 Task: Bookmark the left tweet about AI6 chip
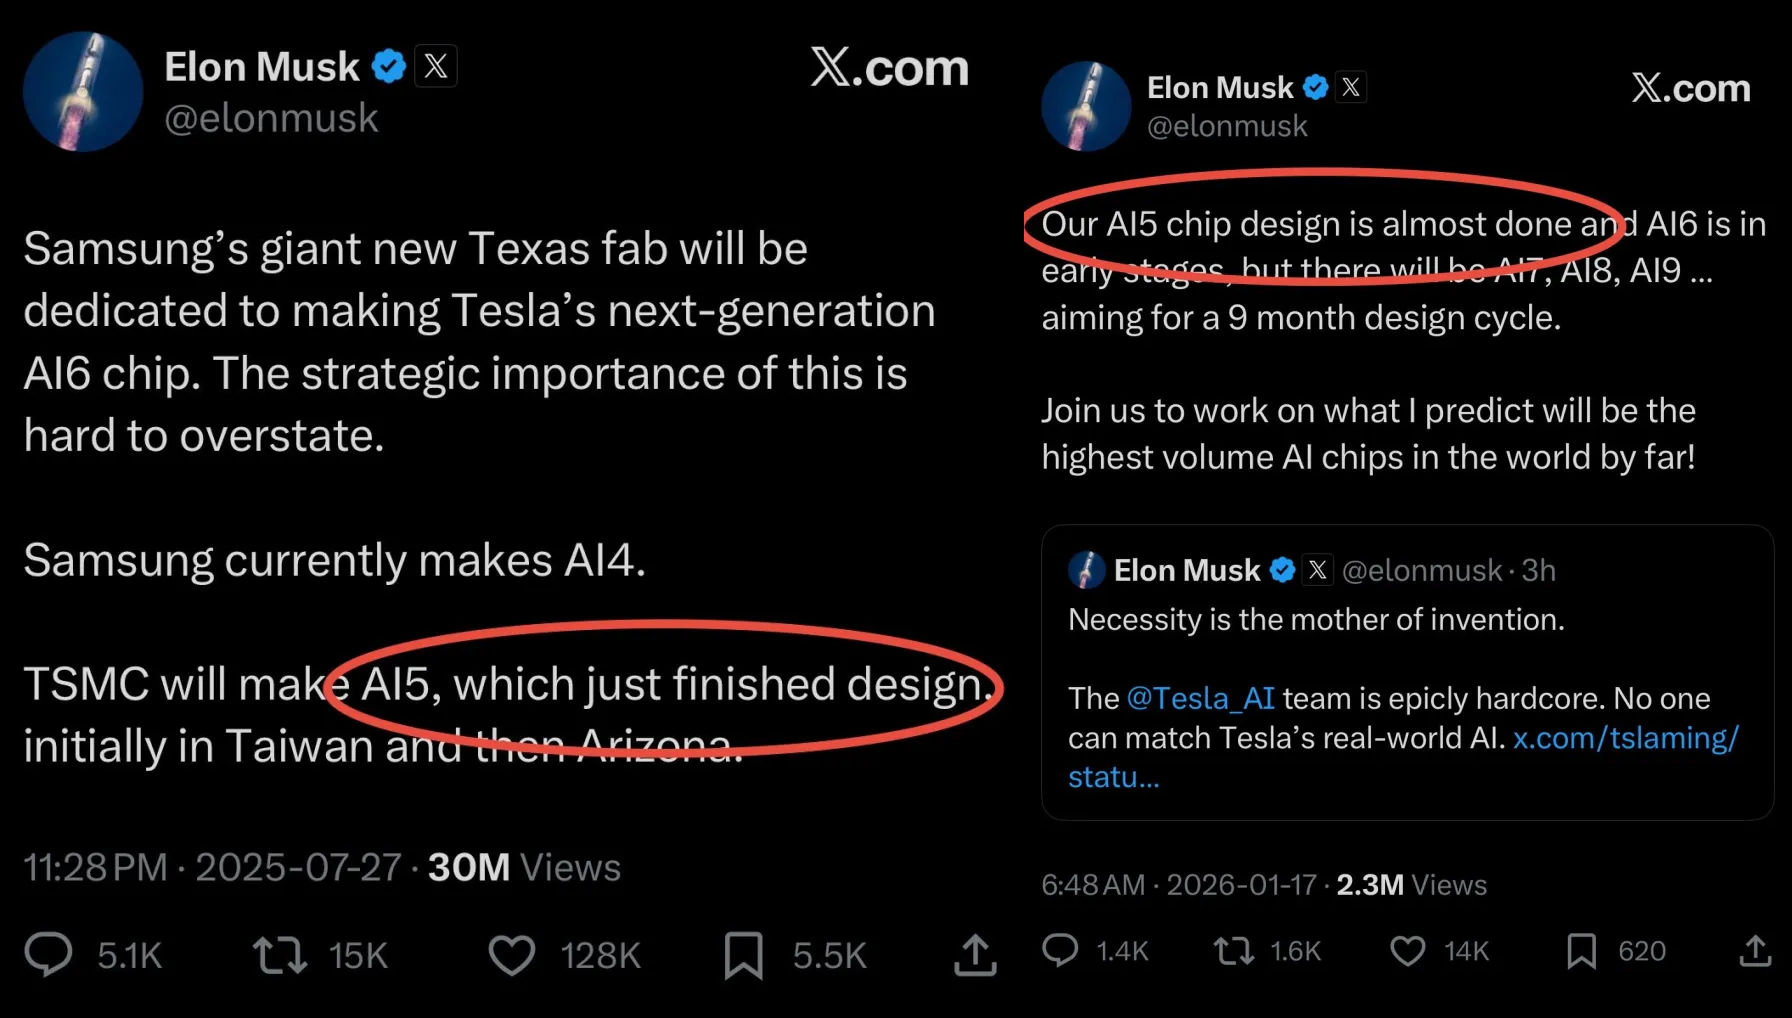point(743,954)
